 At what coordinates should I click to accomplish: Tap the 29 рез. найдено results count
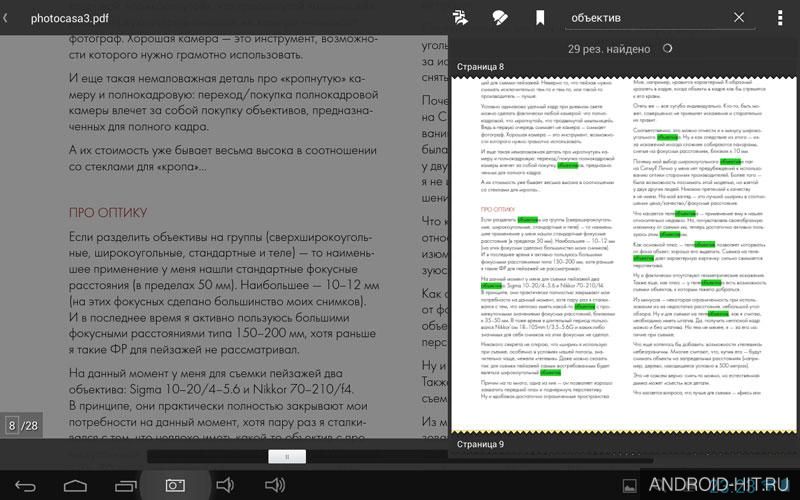609,49
